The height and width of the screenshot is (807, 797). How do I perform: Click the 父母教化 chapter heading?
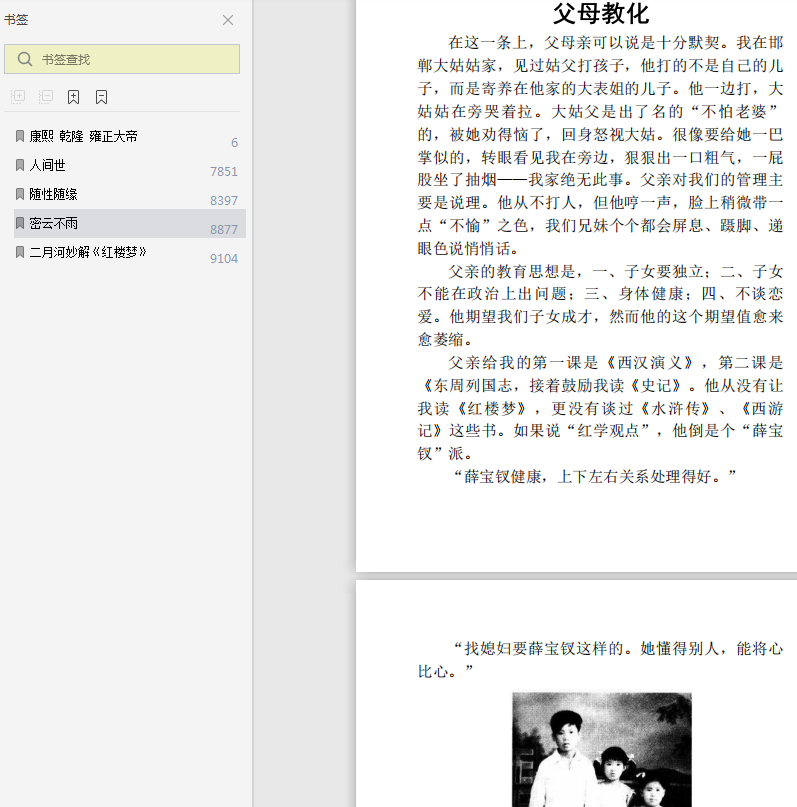[600, 13]
